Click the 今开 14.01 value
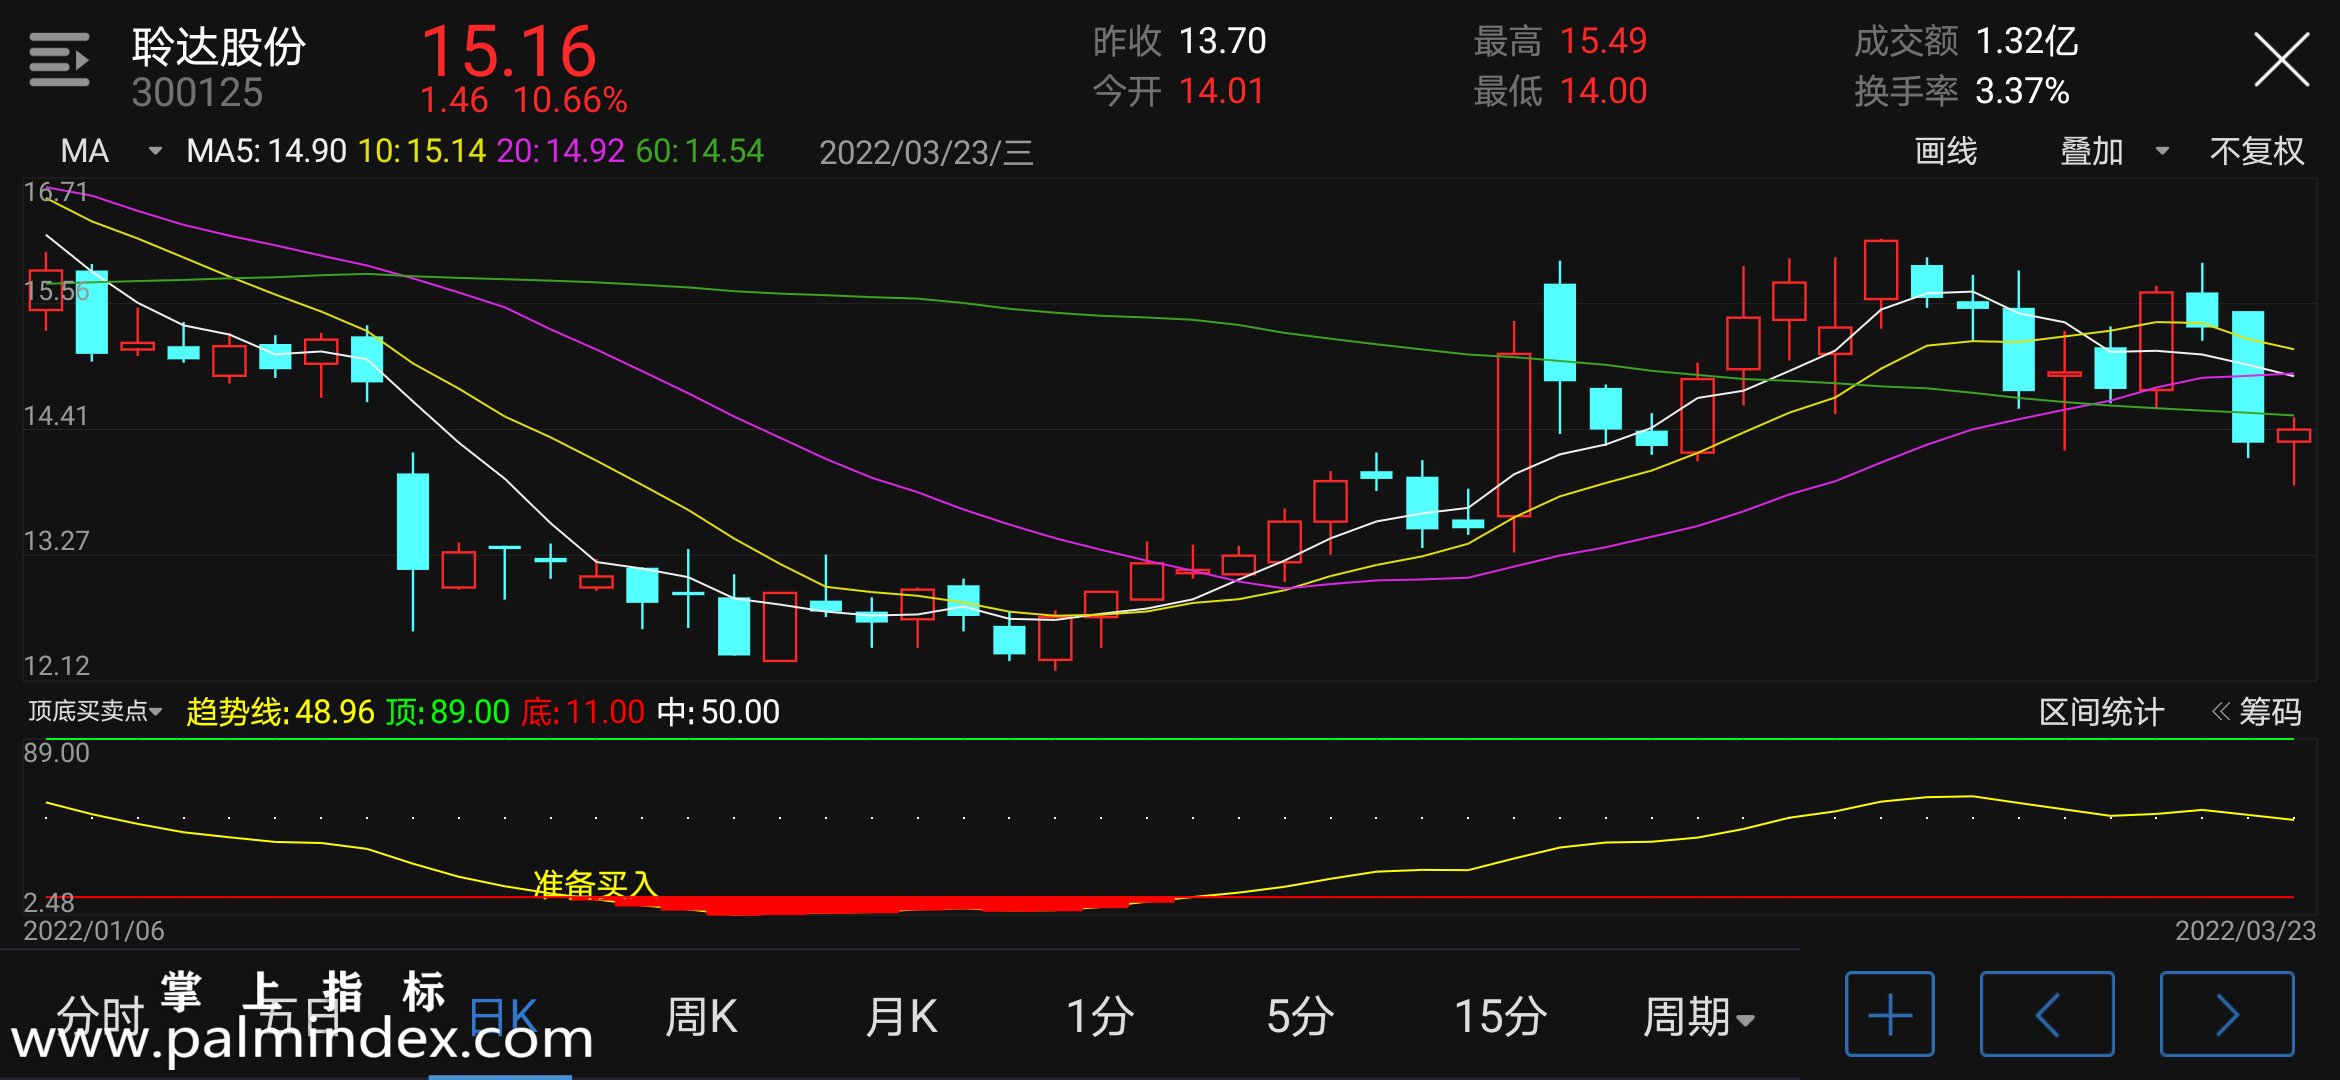This screenshot has width=2340, height=1080. tap(1221, 91)
